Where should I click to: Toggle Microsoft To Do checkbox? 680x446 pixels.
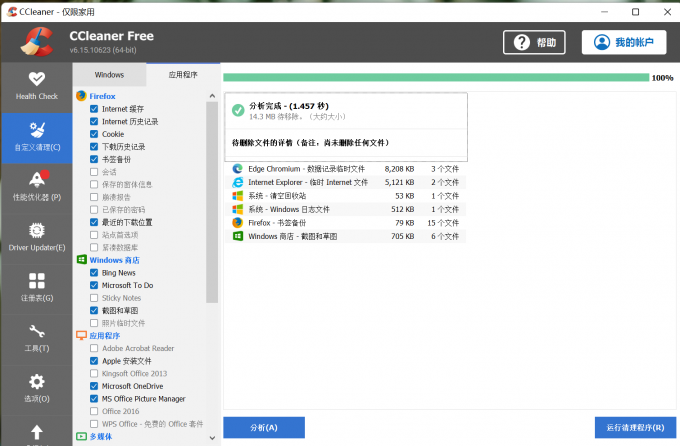tap(94, 285)
